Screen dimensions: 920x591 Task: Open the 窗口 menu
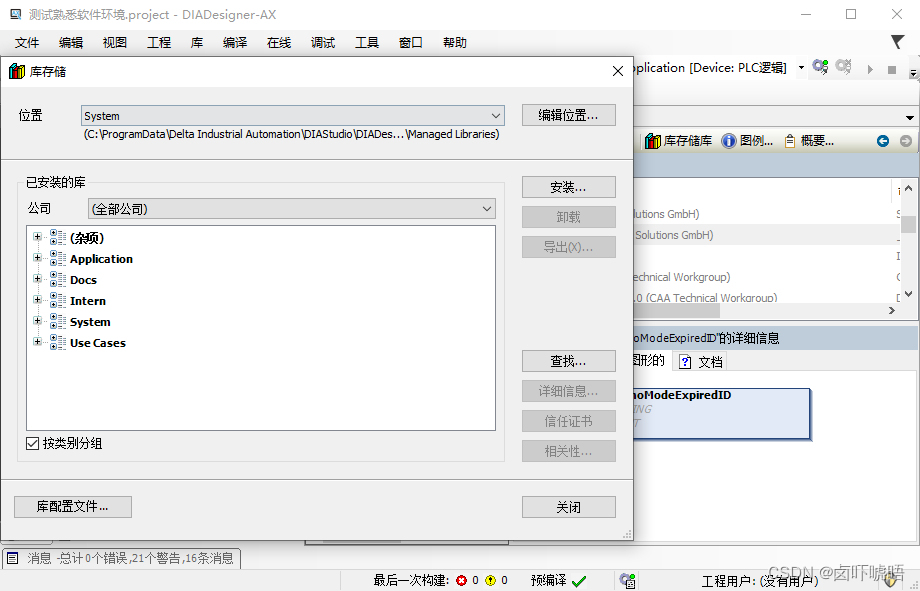[410, 42]
